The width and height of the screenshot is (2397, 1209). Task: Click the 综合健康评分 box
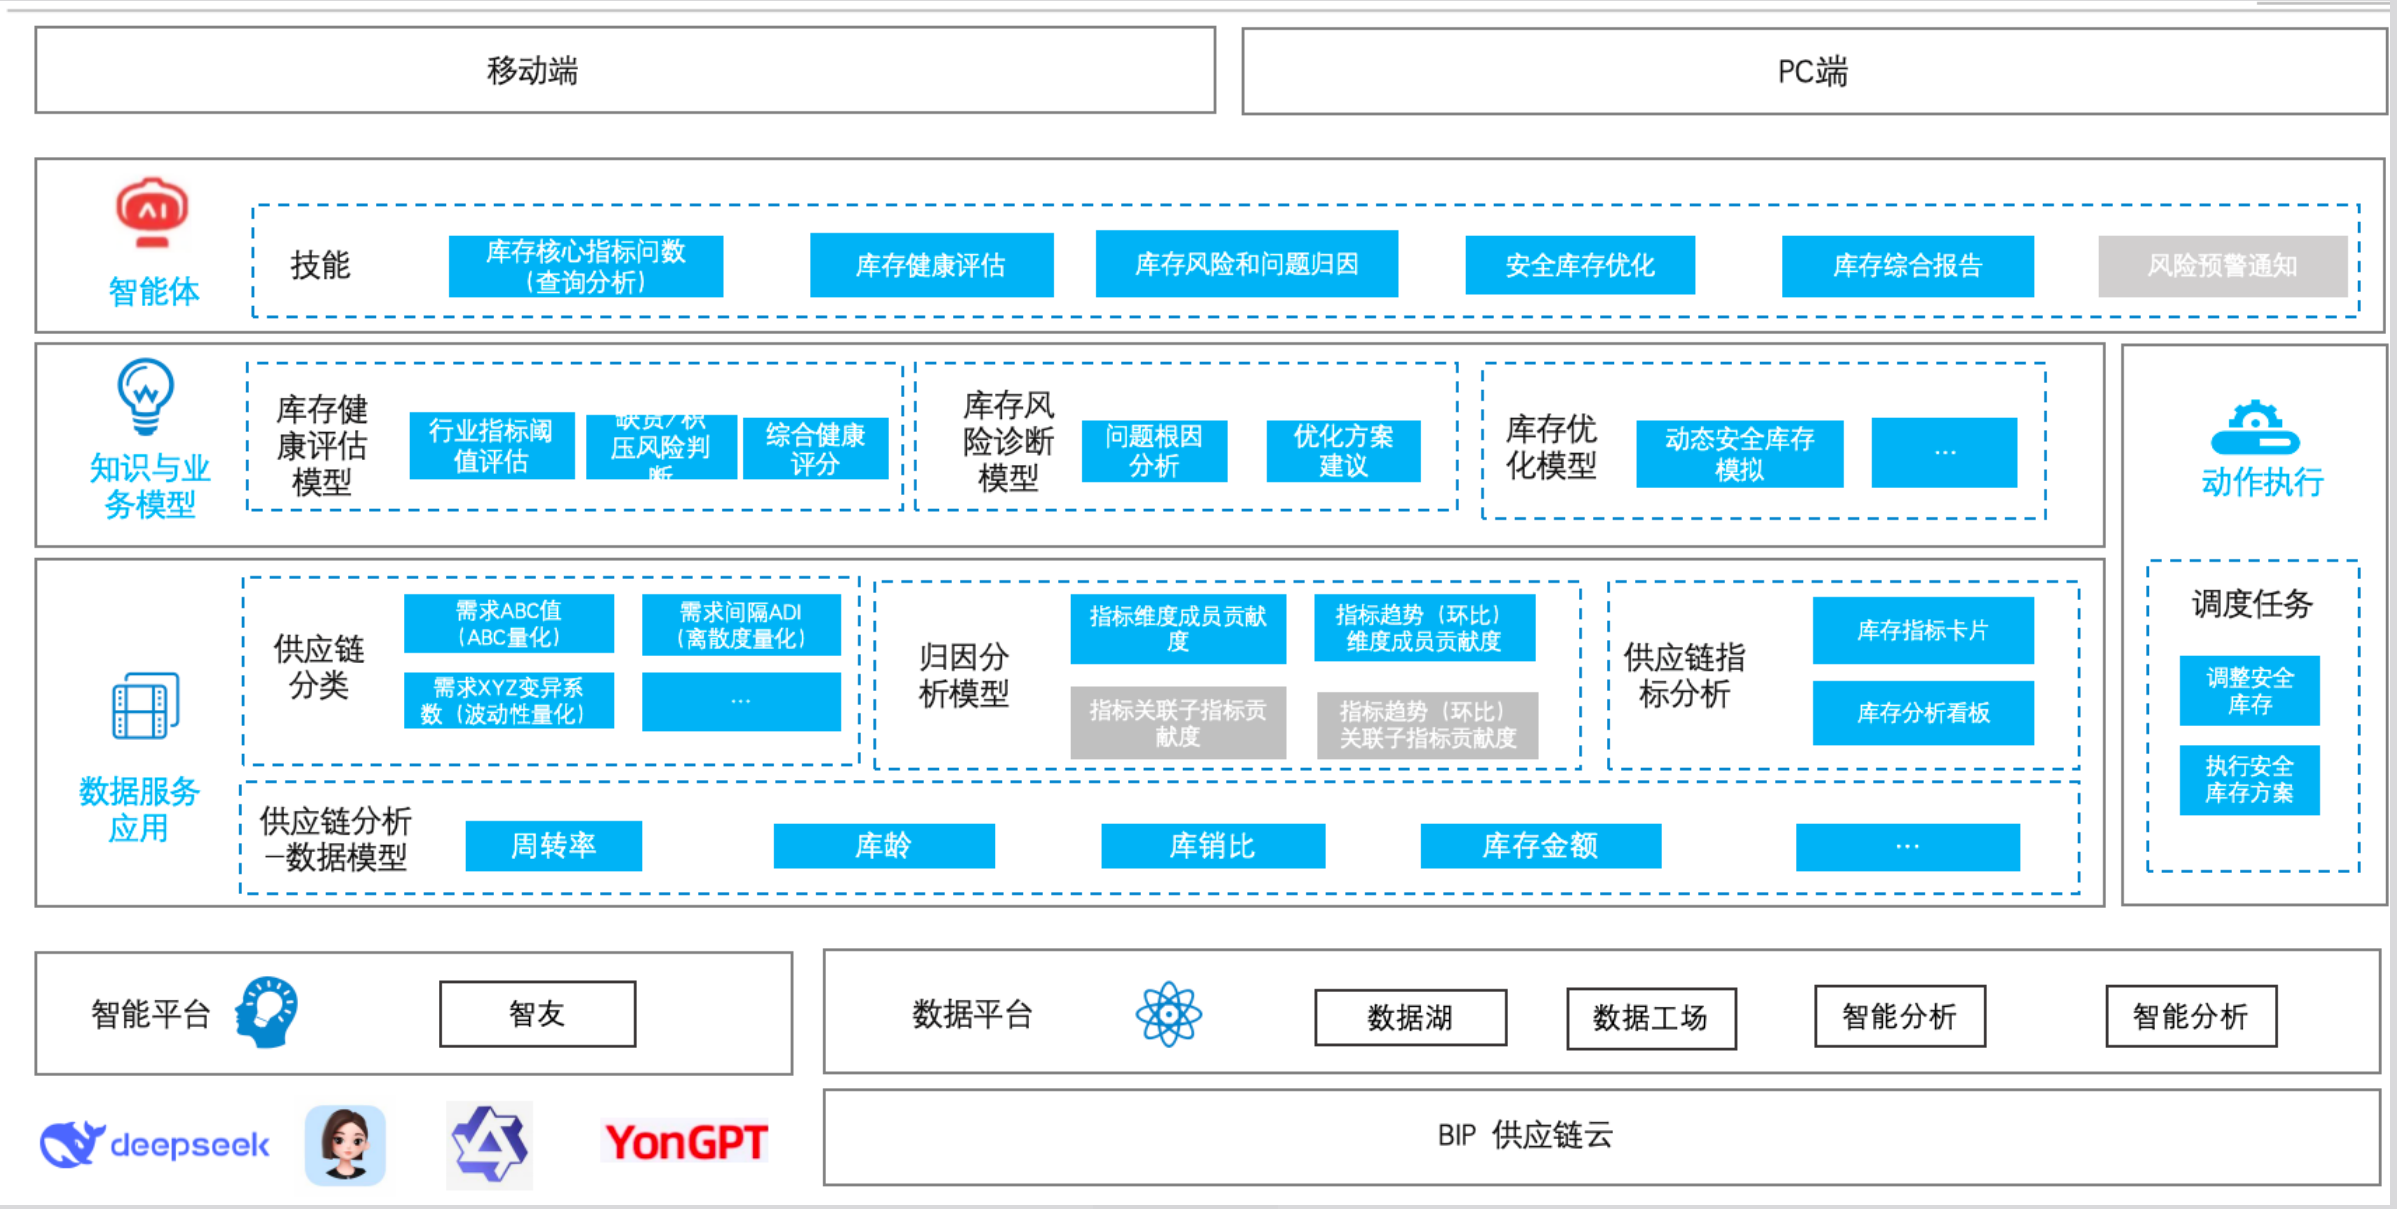[815, 449]
